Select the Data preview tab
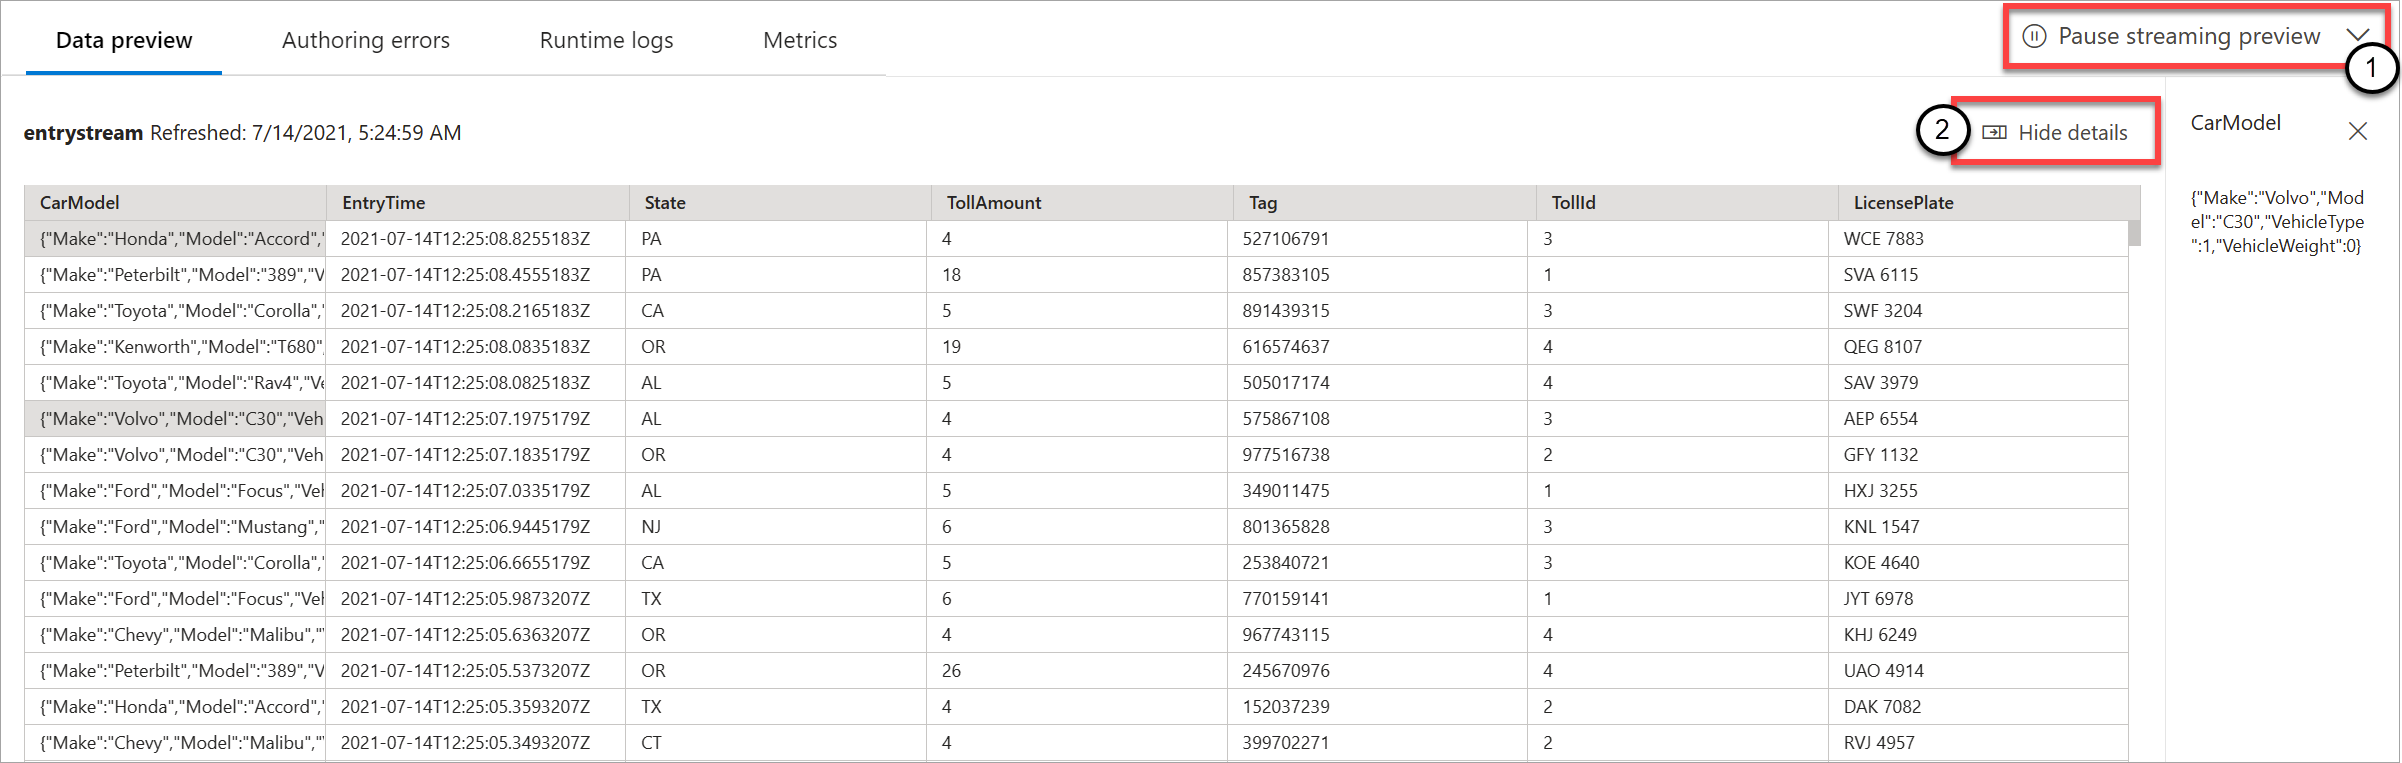The image size is (2402, 763). tap(124, 40)
